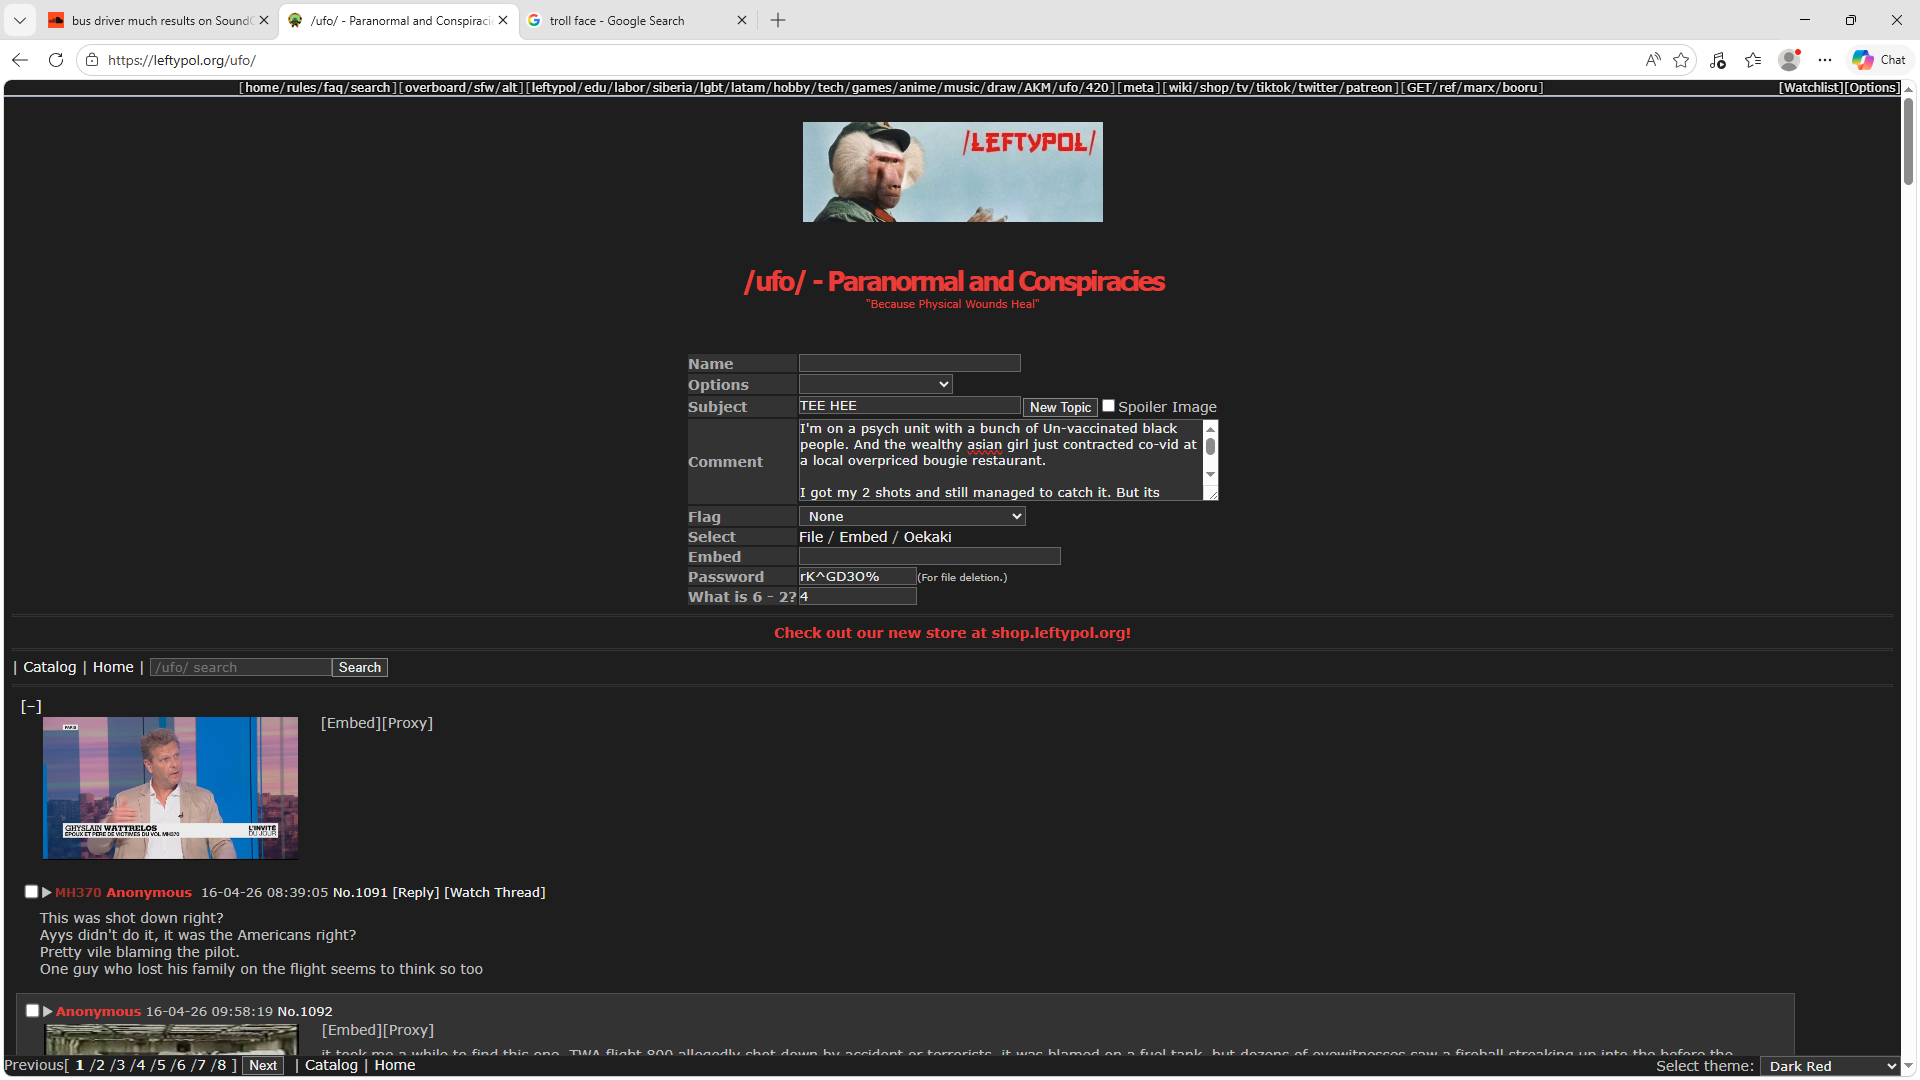
Task: Check the box for post No.1091
Action: tap(31, 891)
